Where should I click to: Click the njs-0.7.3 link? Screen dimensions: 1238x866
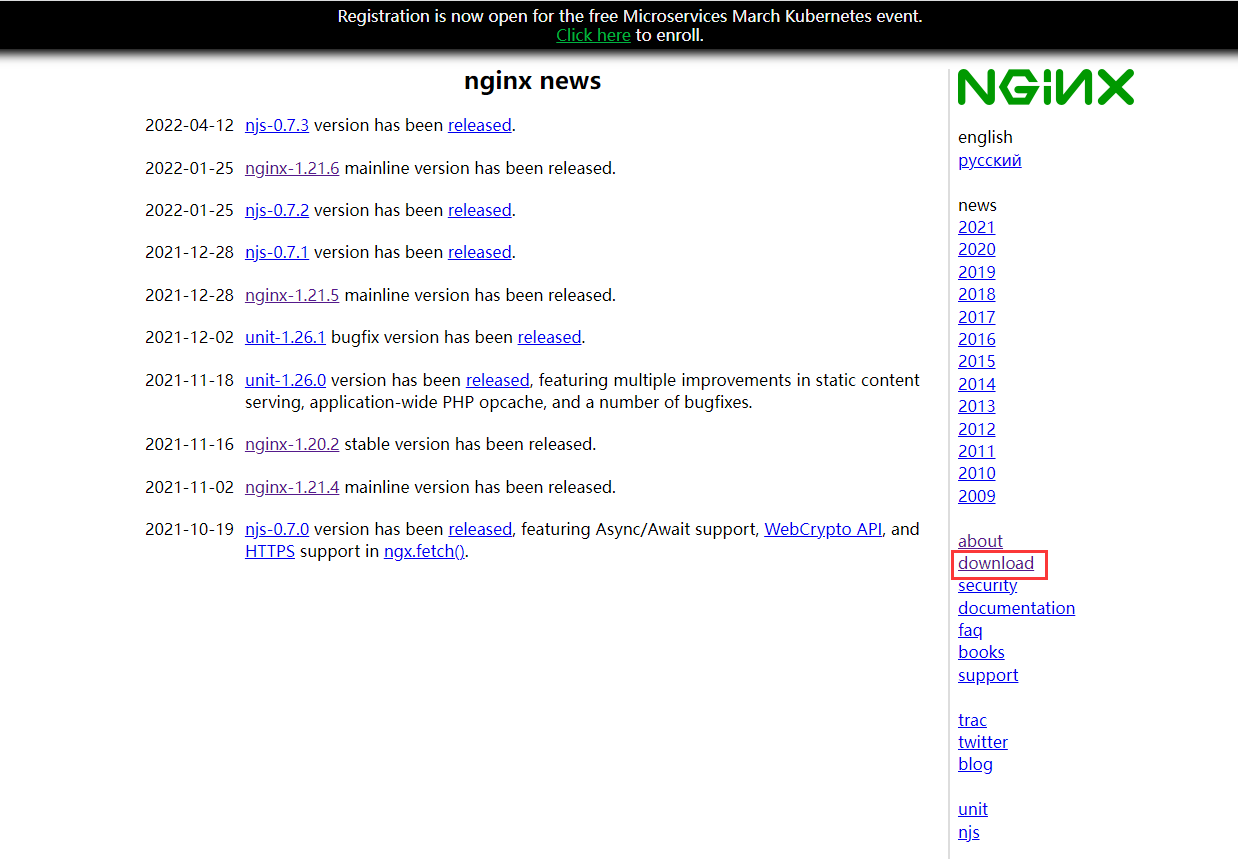276,125
